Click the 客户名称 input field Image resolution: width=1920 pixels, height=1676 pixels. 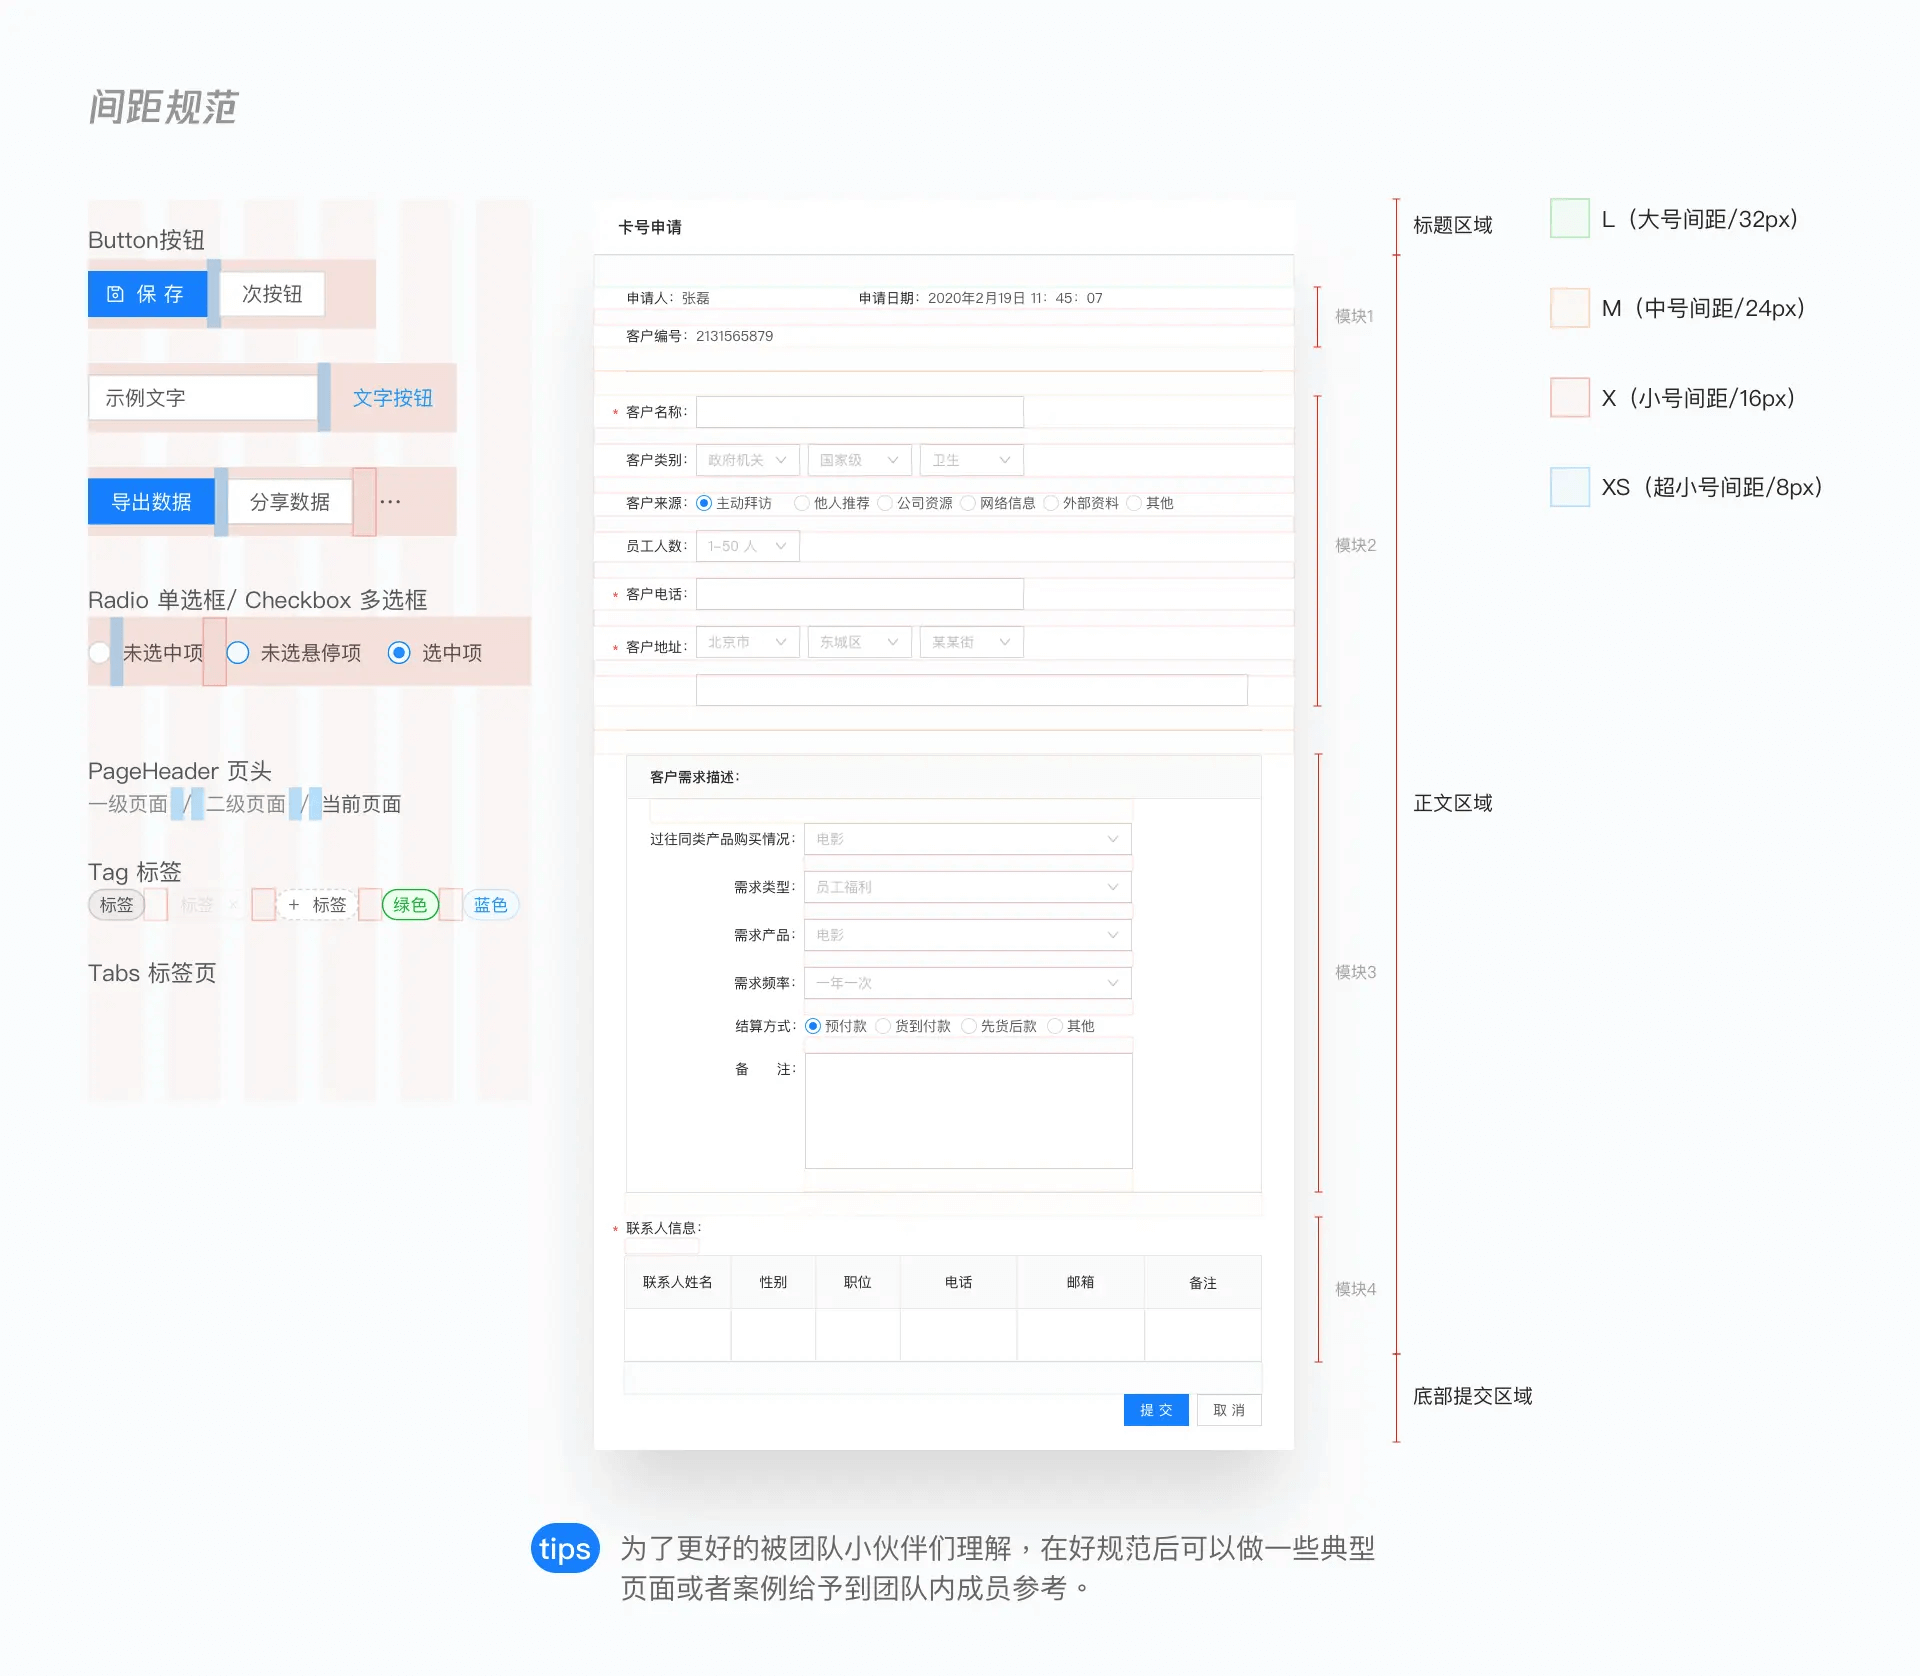pyautogui.click(x=859, y=412)
